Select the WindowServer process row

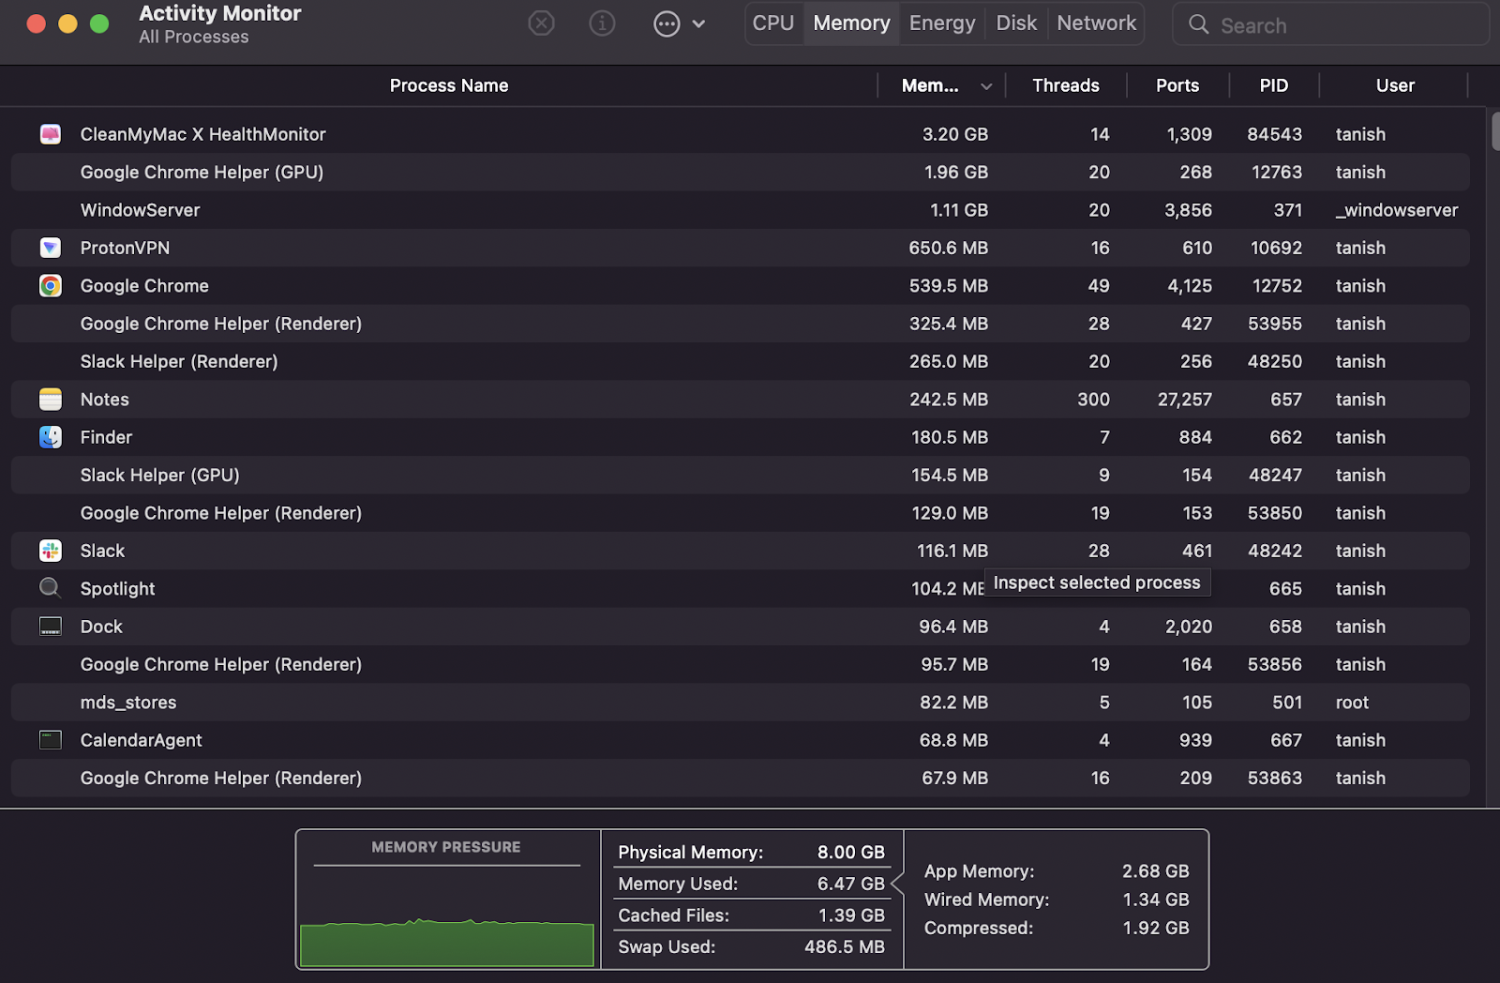(x=740, y=210)
